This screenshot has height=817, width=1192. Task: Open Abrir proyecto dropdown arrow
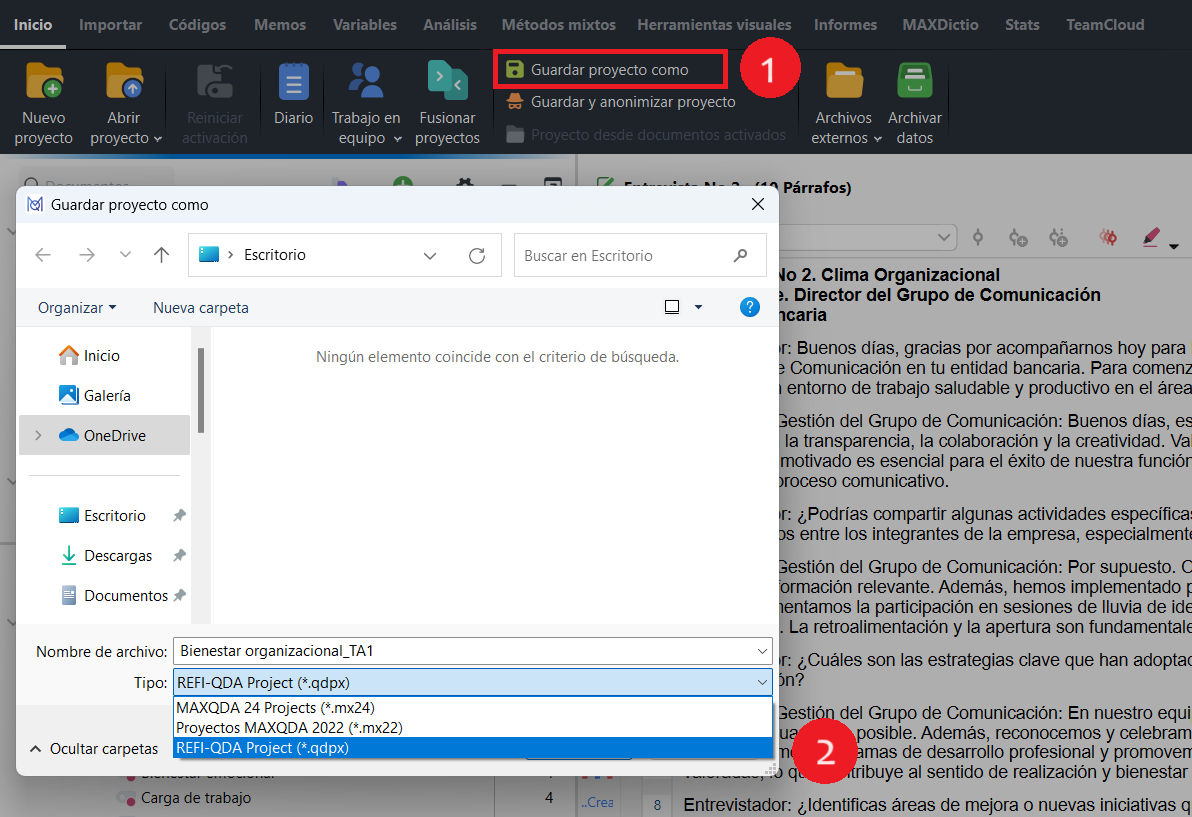158,139
